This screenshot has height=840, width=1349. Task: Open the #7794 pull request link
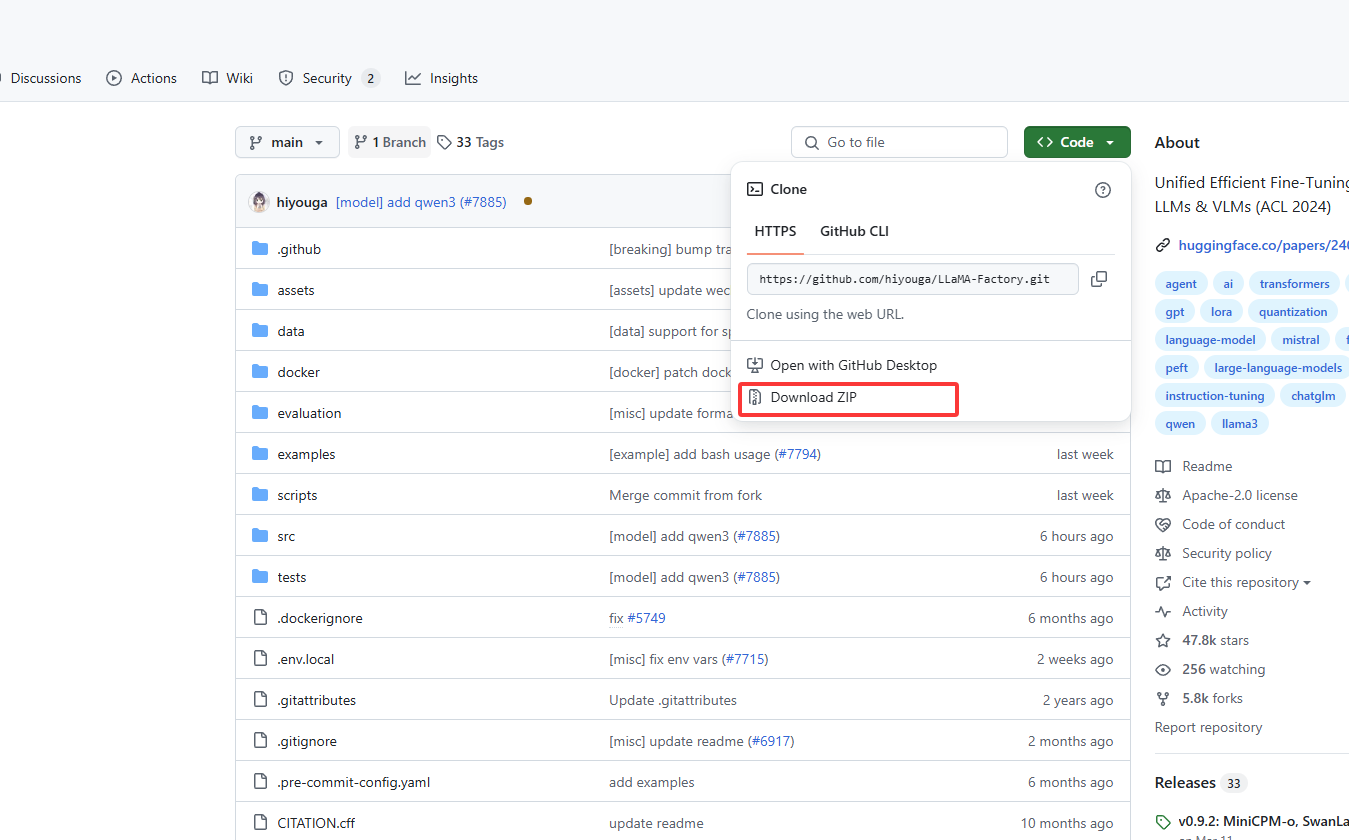798,454
